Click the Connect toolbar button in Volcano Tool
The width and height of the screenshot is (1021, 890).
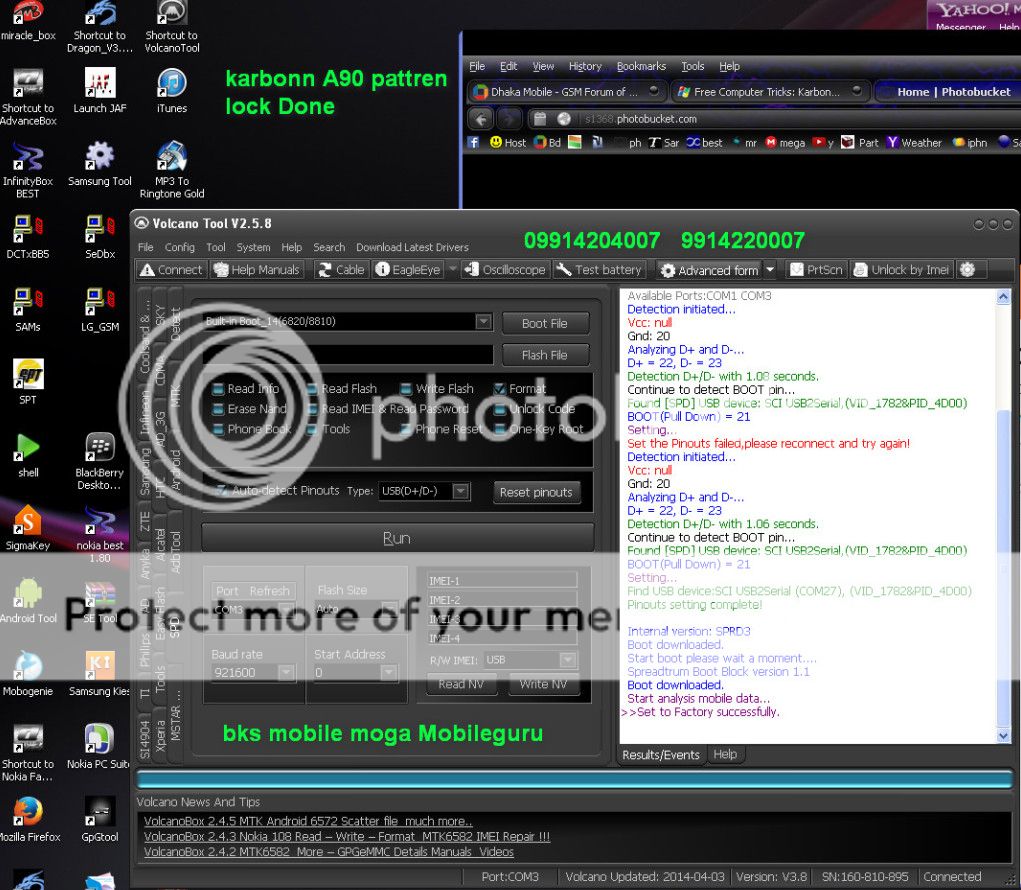click(x=172, y=270)
